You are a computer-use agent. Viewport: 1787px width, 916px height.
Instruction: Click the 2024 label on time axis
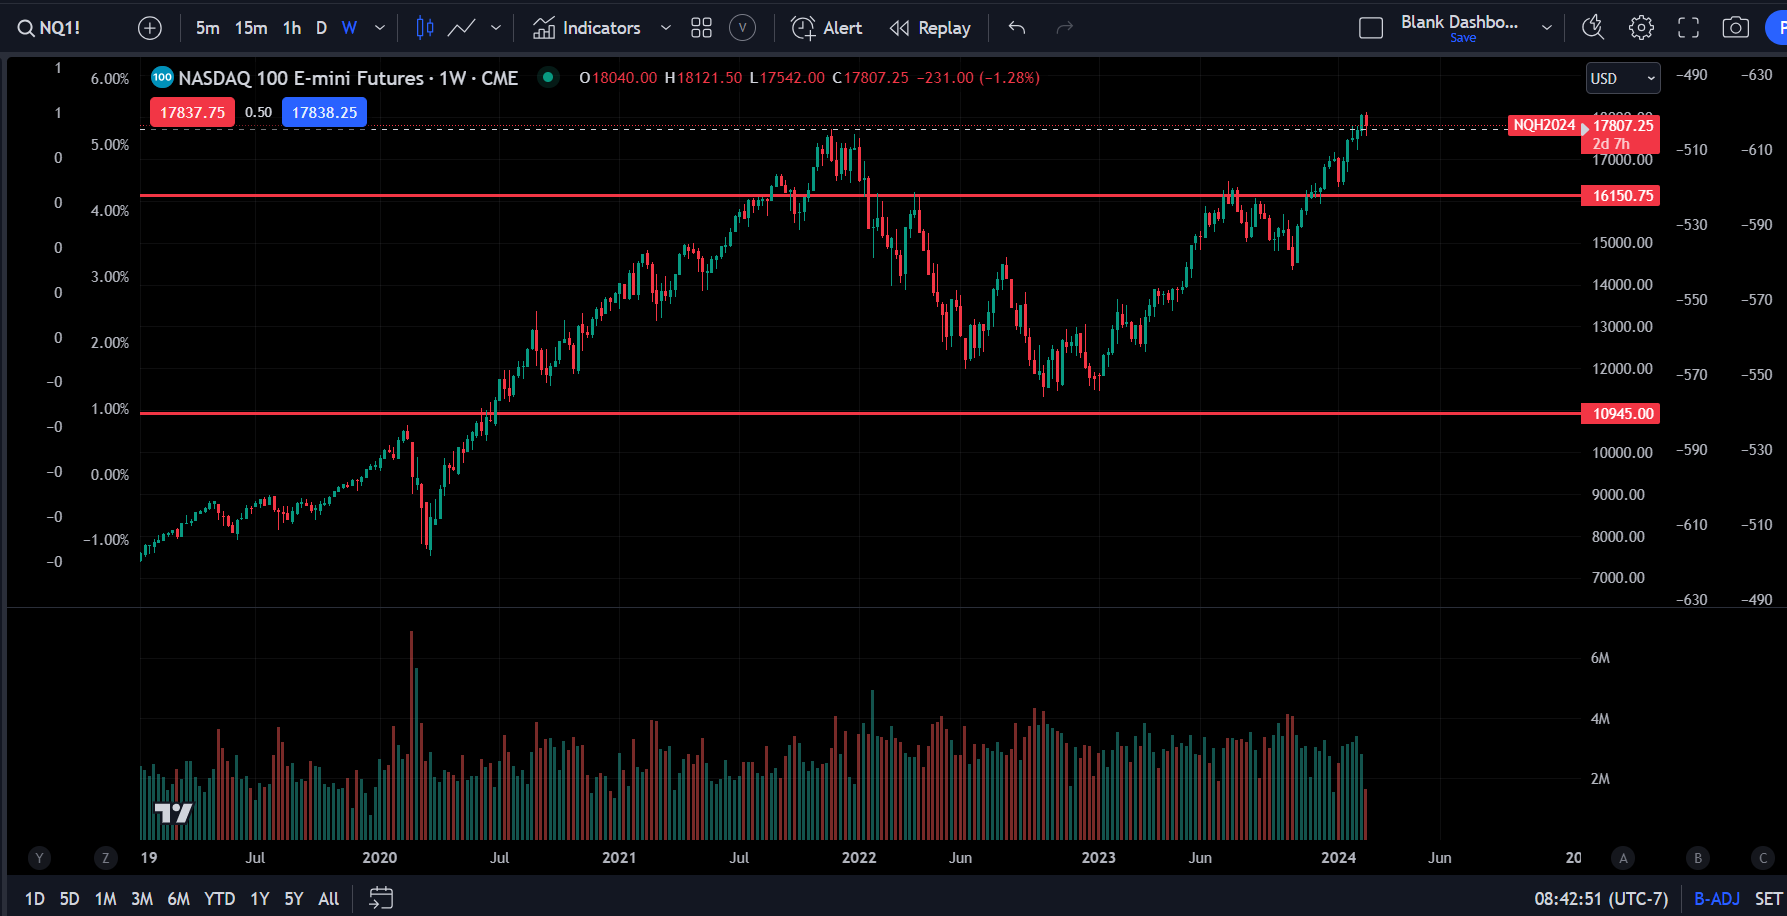(x=1338, y=858)
